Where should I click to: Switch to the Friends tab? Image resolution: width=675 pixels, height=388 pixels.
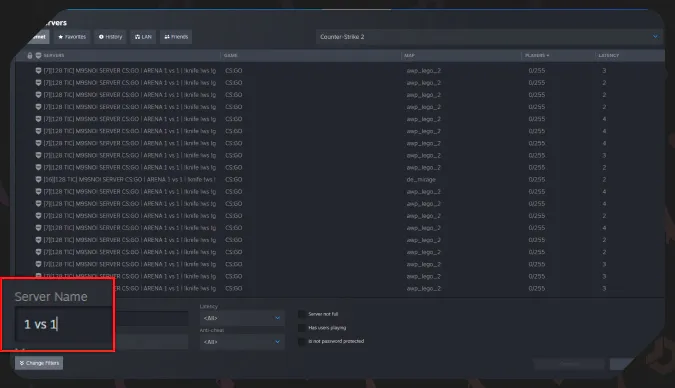pos(176,37)
